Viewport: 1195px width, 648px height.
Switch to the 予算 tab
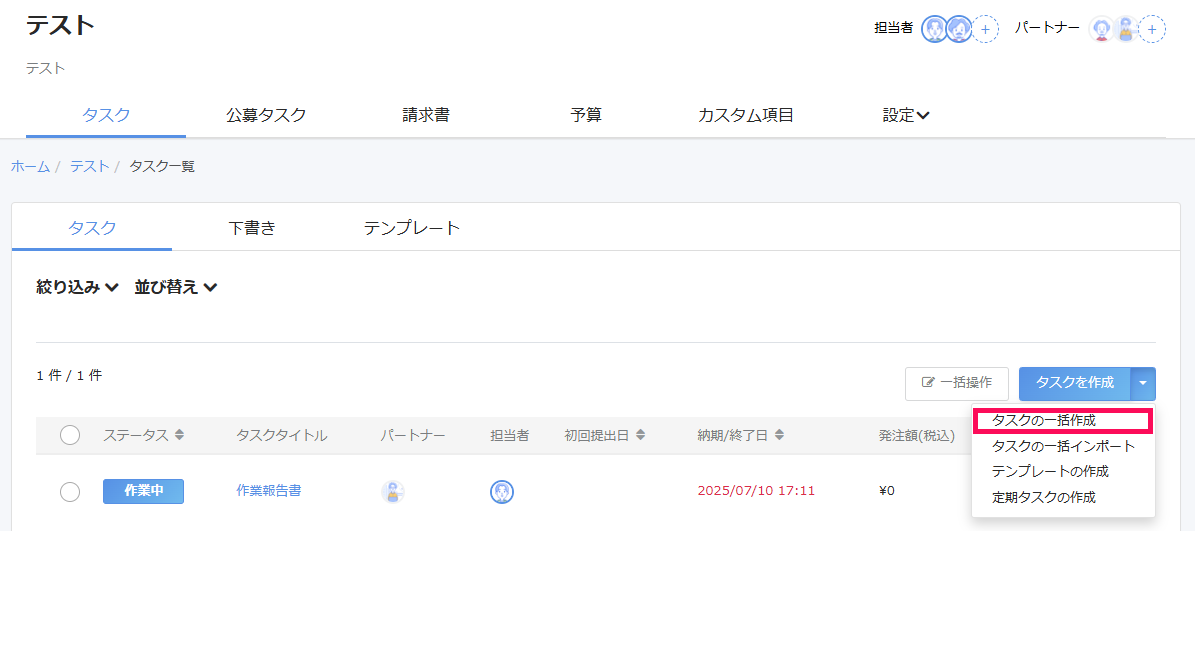point(586,115)
